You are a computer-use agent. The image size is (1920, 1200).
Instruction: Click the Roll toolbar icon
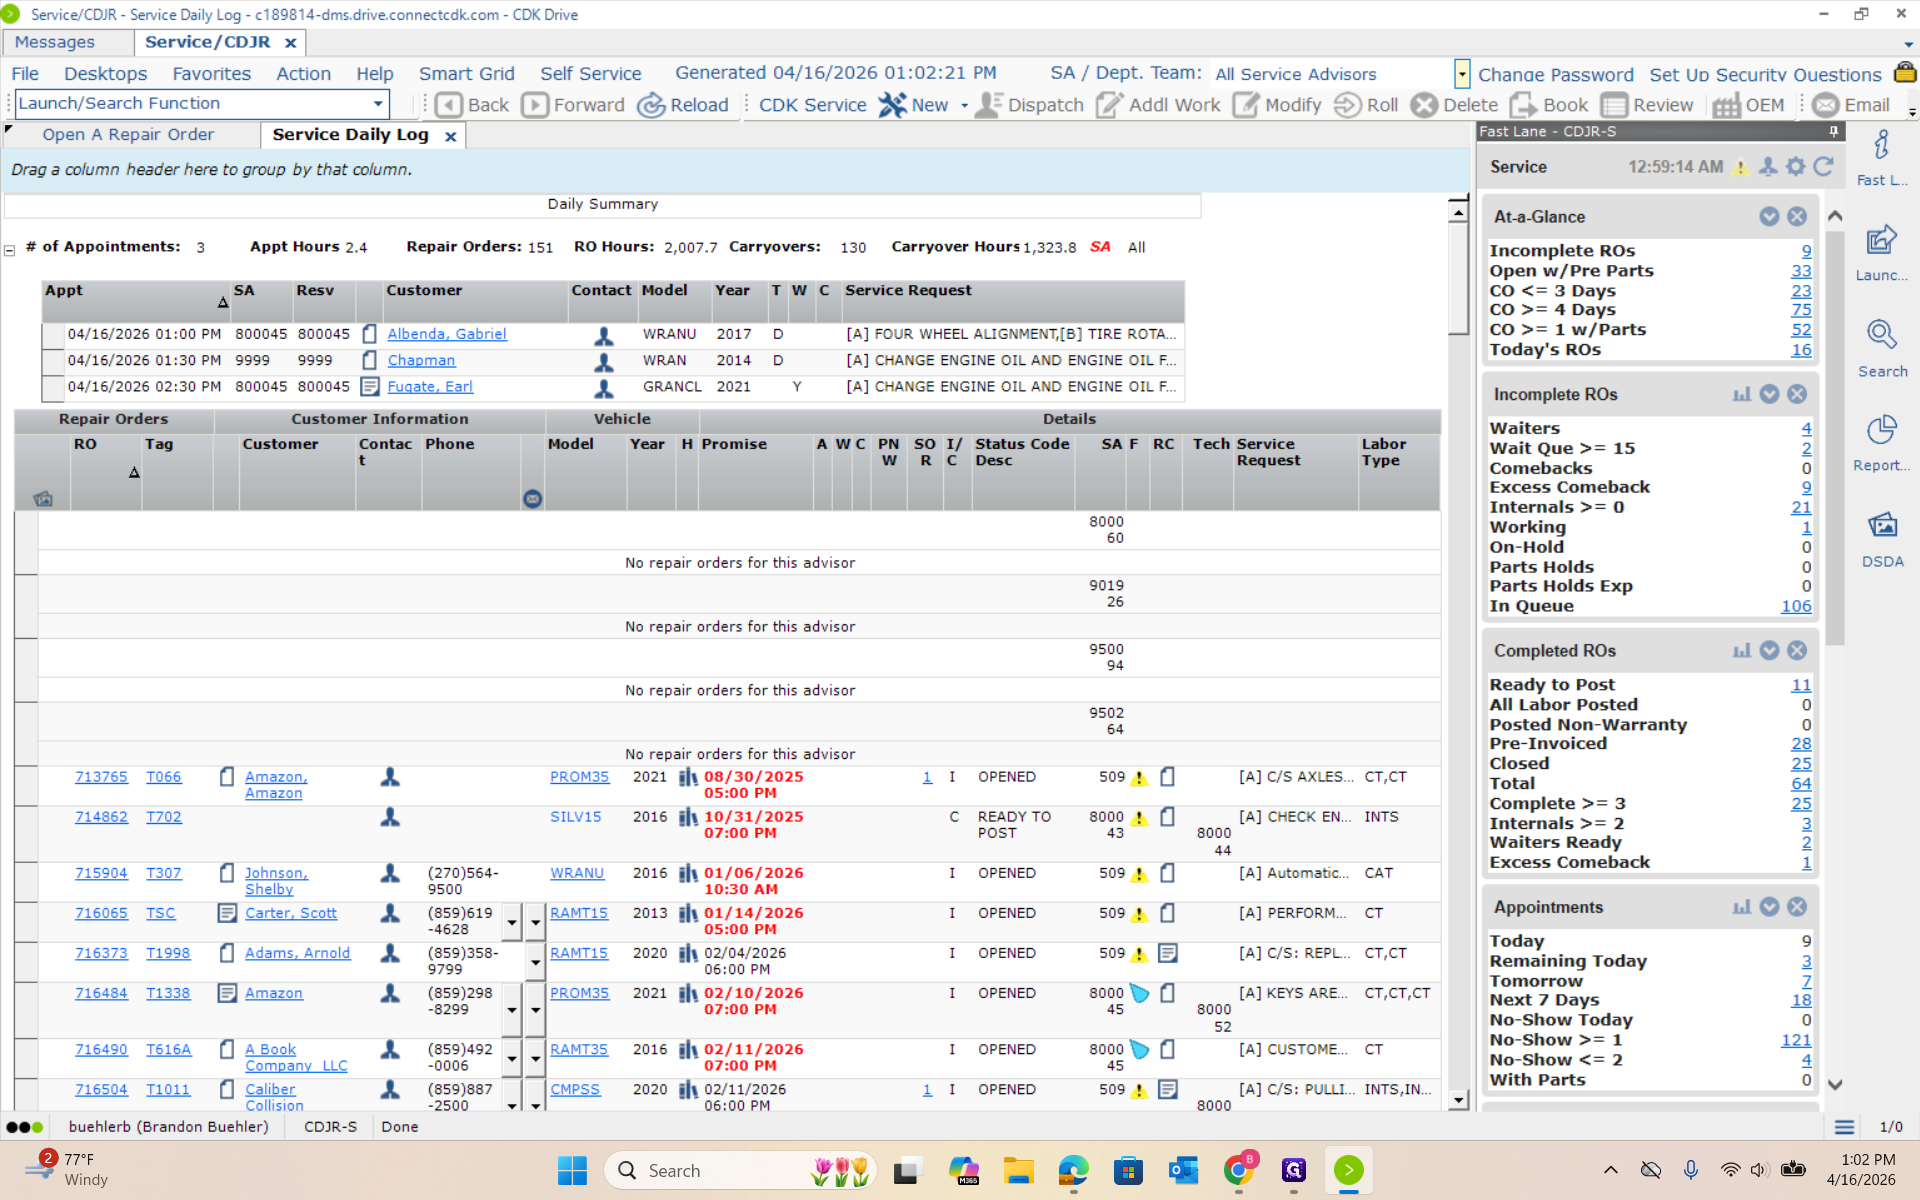[1348, 105]
